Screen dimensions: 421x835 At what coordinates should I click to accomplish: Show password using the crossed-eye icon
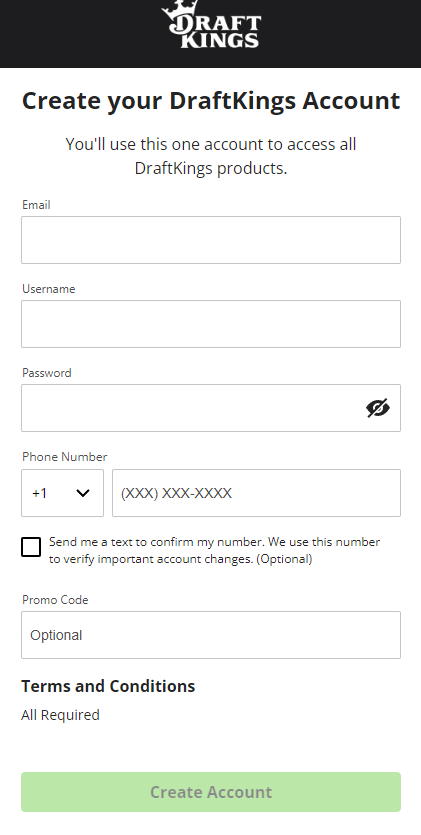[378, 408]
